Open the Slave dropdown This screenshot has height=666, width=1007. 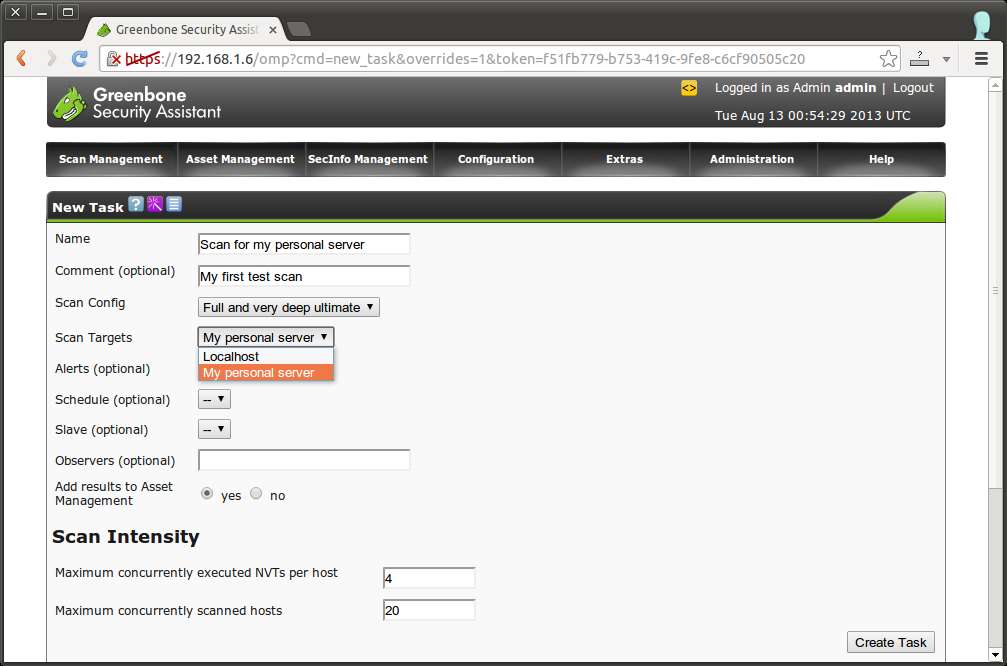coord(214,429)
